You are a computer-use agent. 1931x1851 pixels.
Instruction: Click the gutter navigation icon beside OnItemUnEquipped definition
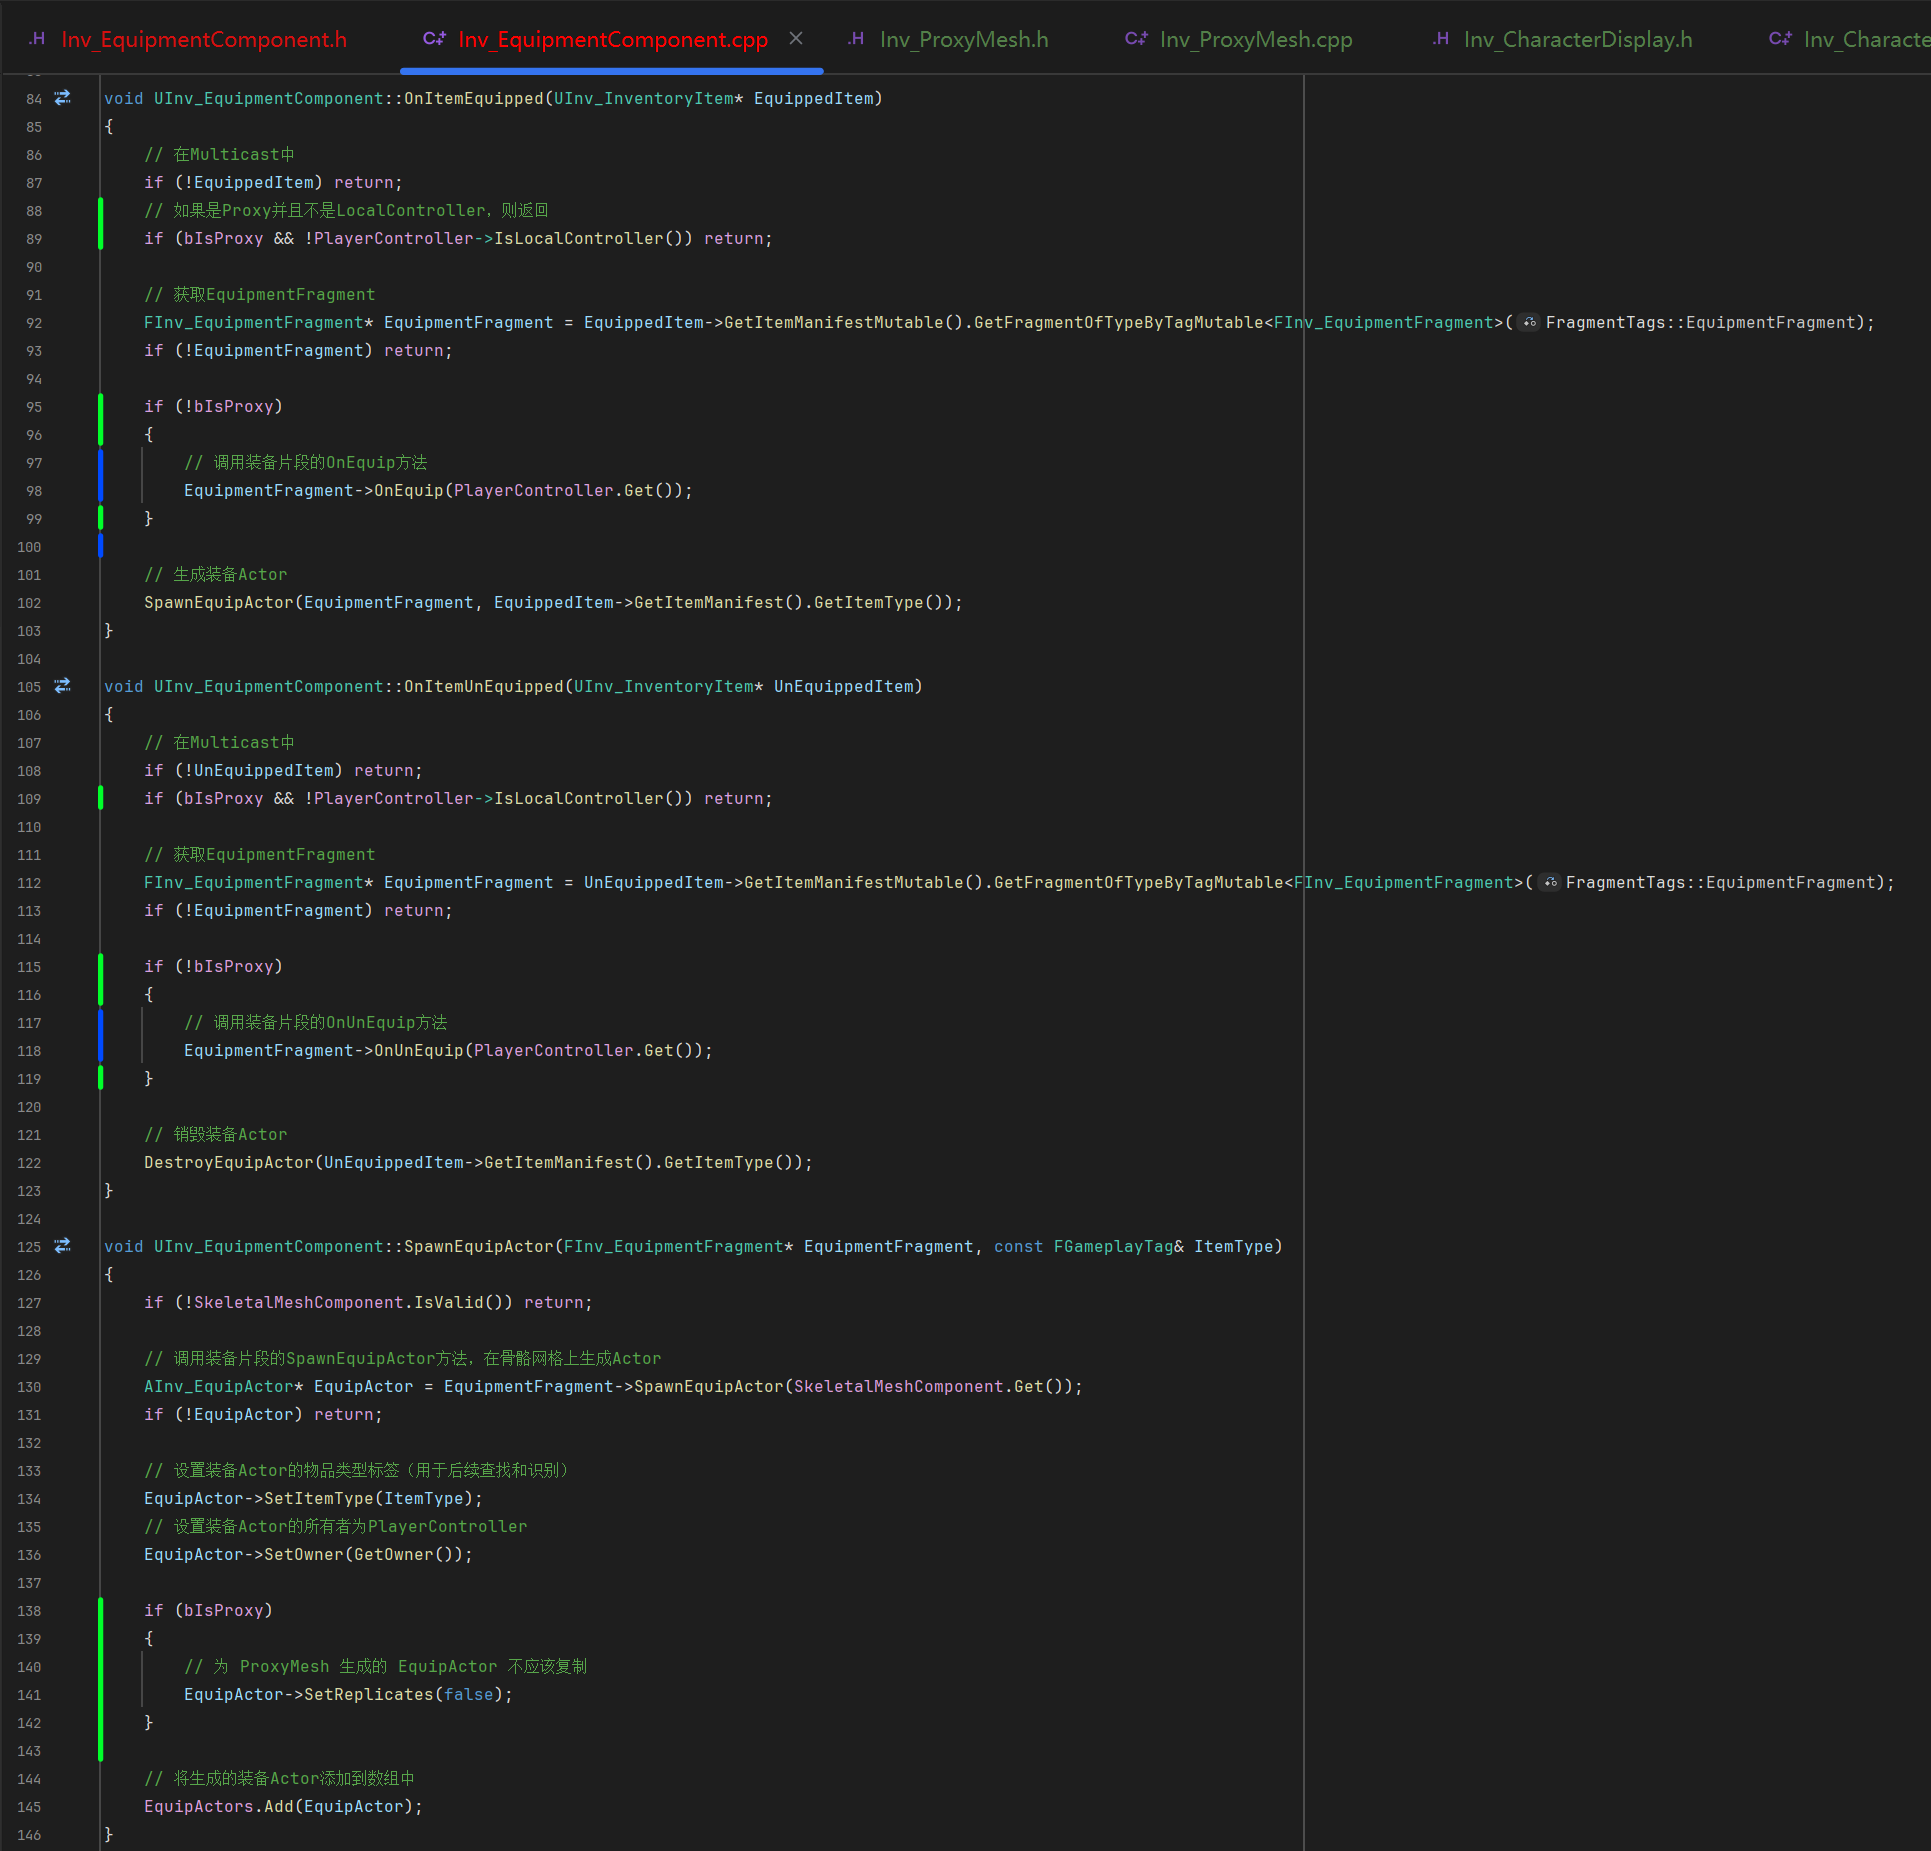point(62,686)
